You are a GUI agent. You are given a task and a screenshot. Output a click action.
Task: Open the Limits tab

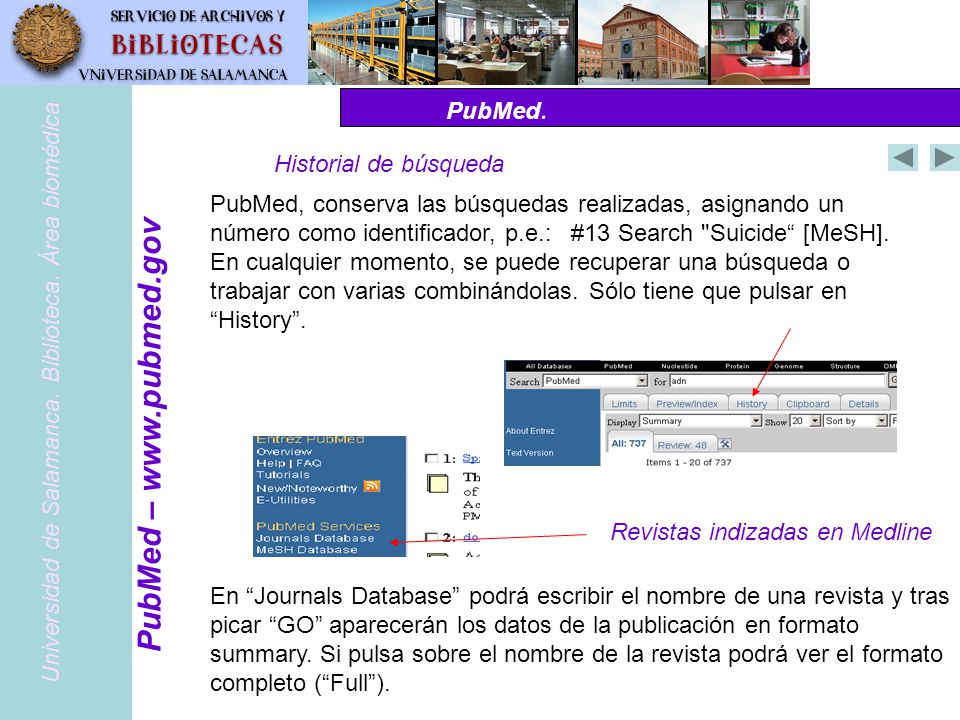[x=624, y=403]
